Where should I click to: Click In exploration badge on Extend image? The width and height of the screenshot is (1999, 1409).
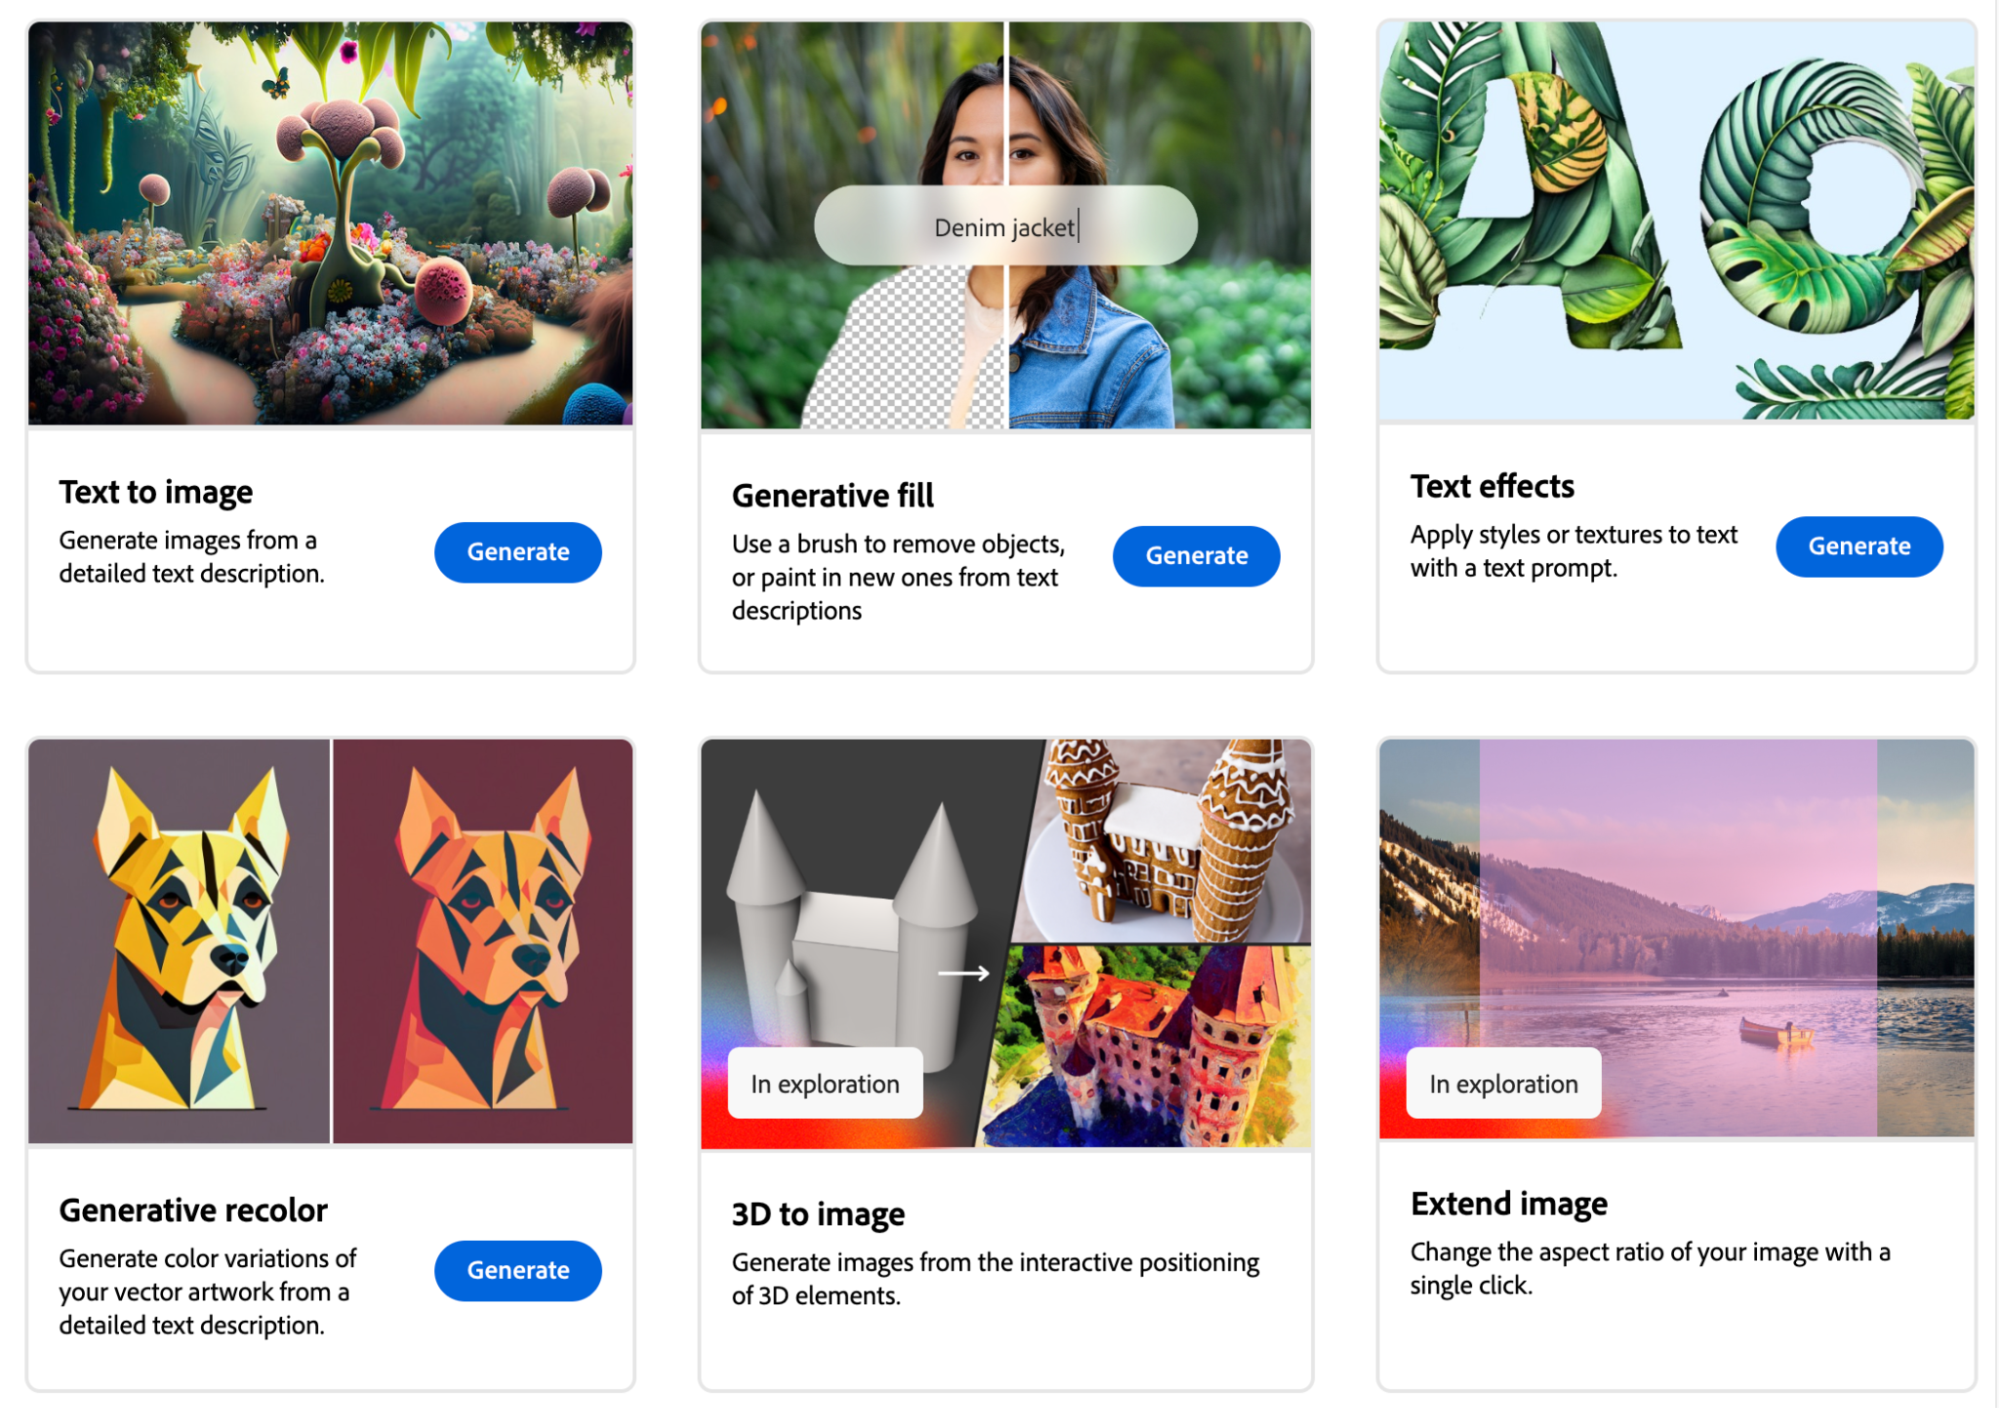1503,1084
